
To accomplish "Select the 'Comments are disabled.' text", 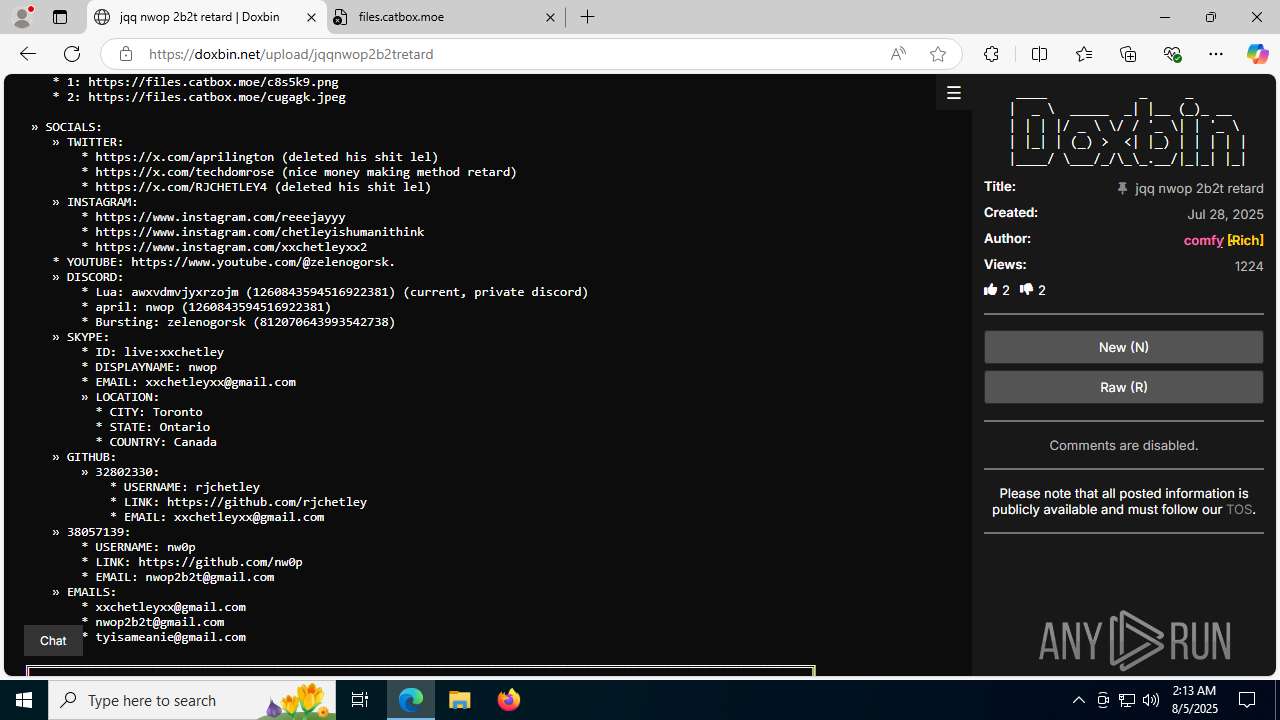I will [x=1123, y=445].
